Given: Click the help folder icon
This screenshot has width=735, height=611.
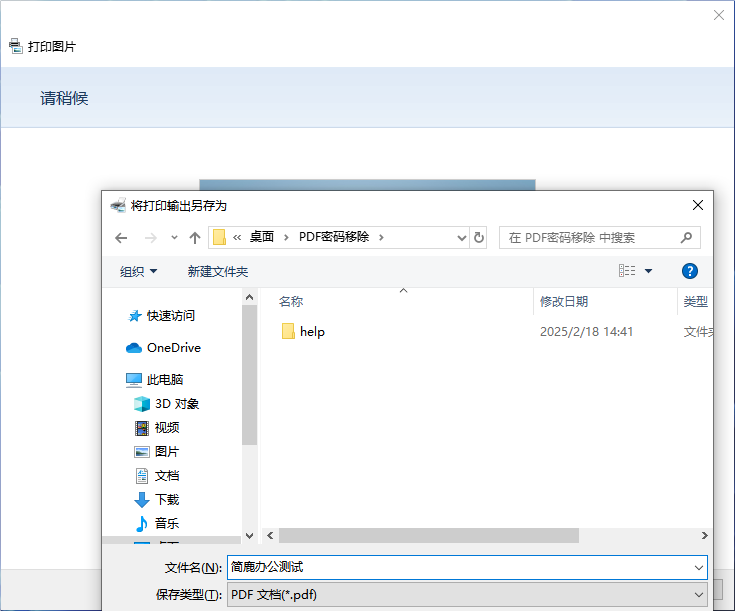Looking at the screenshot, I should click(288, 331).
